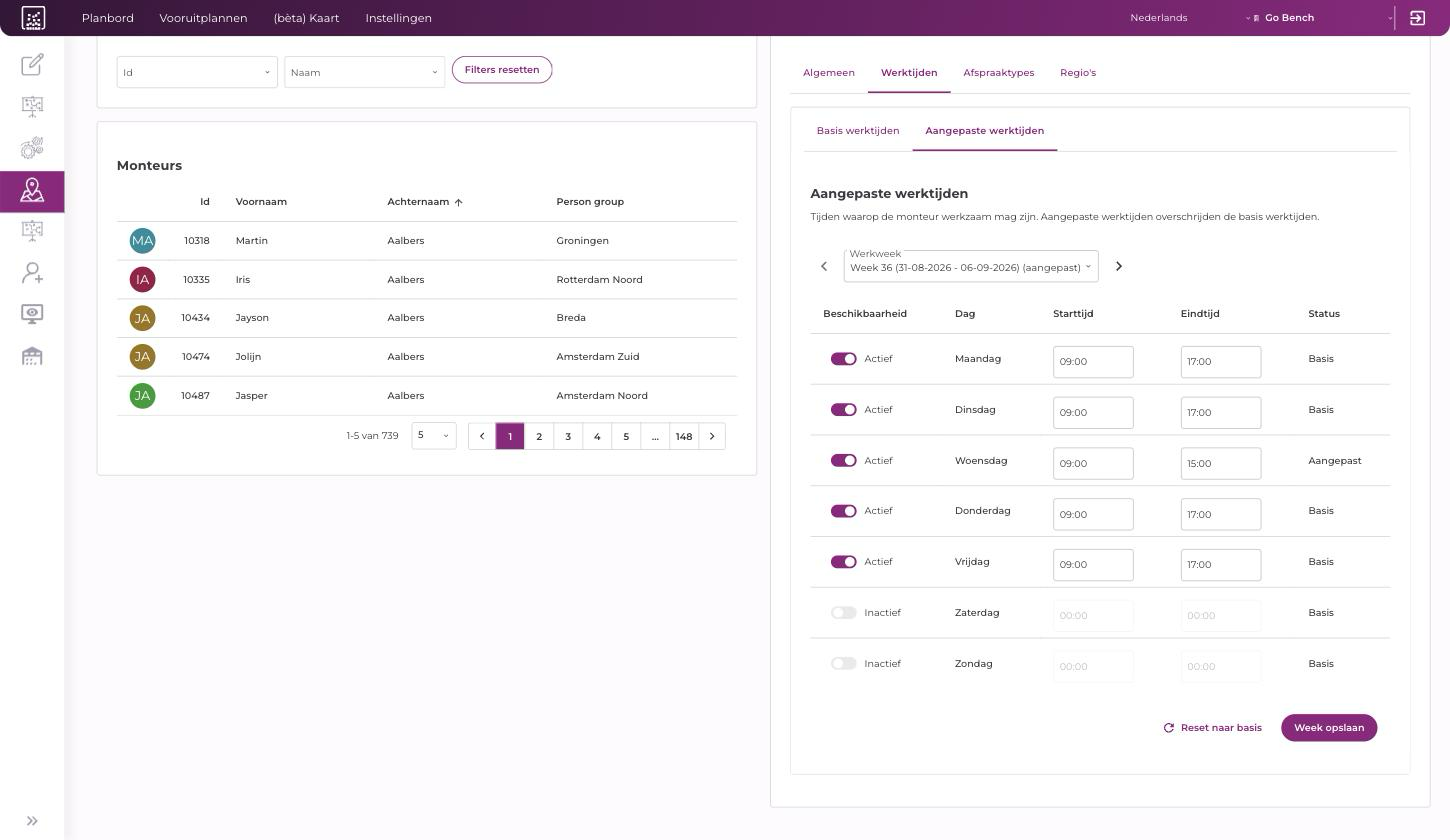Viewport: 1450px width, 840px height.
Task: Click the JA avatar for Jayson
Action: coord(142,318)
